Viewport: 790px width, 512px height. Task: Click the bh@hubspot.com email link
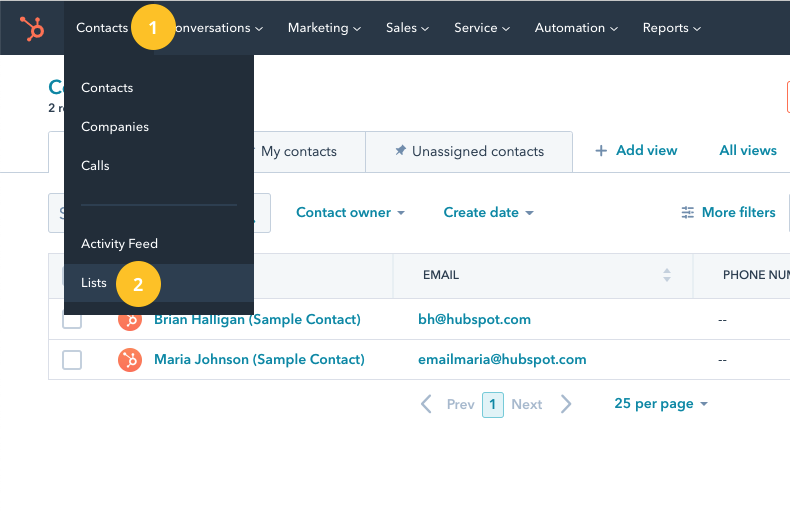(474, 320)
